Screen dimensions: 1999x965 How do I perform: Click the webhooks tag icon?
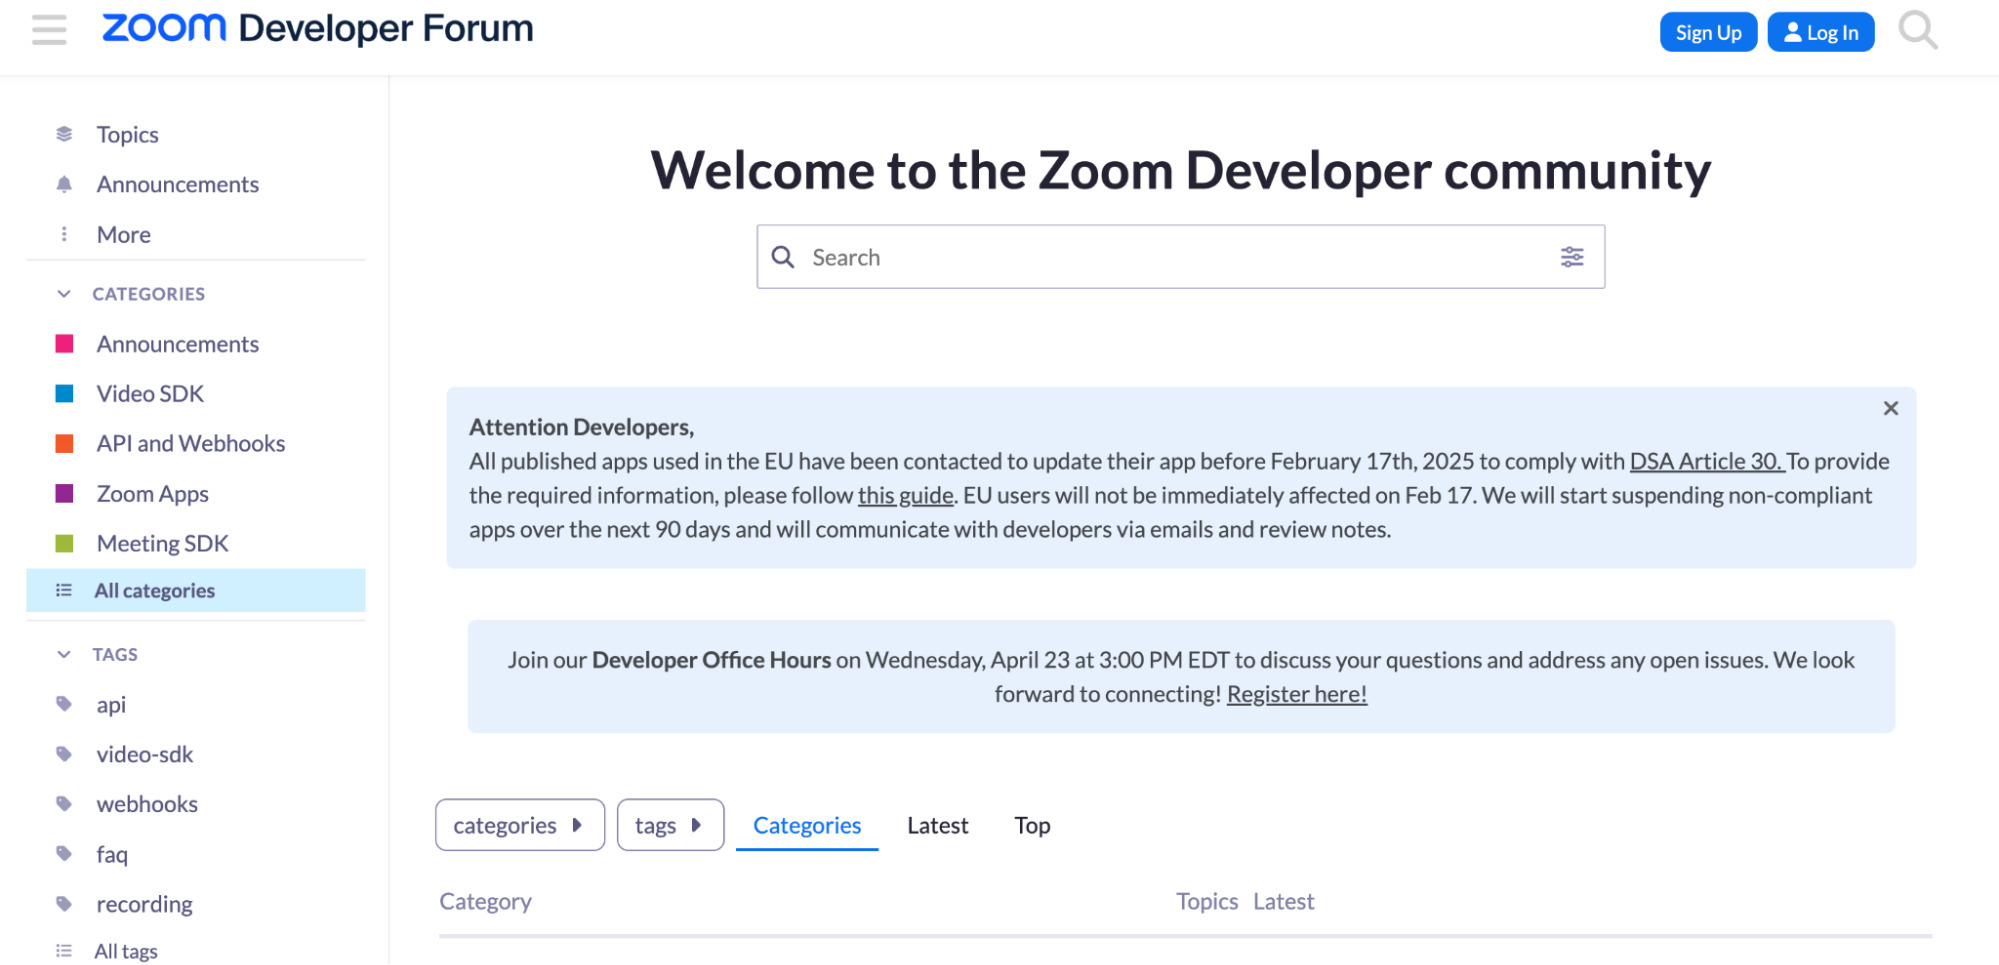click(64, 804)
